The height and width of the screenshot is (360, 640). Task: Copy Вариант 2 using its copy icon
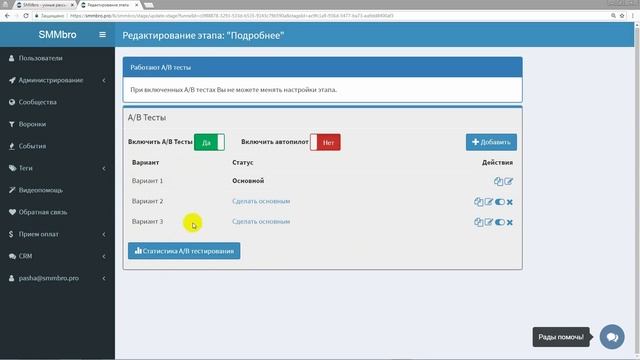coord(478,202)
